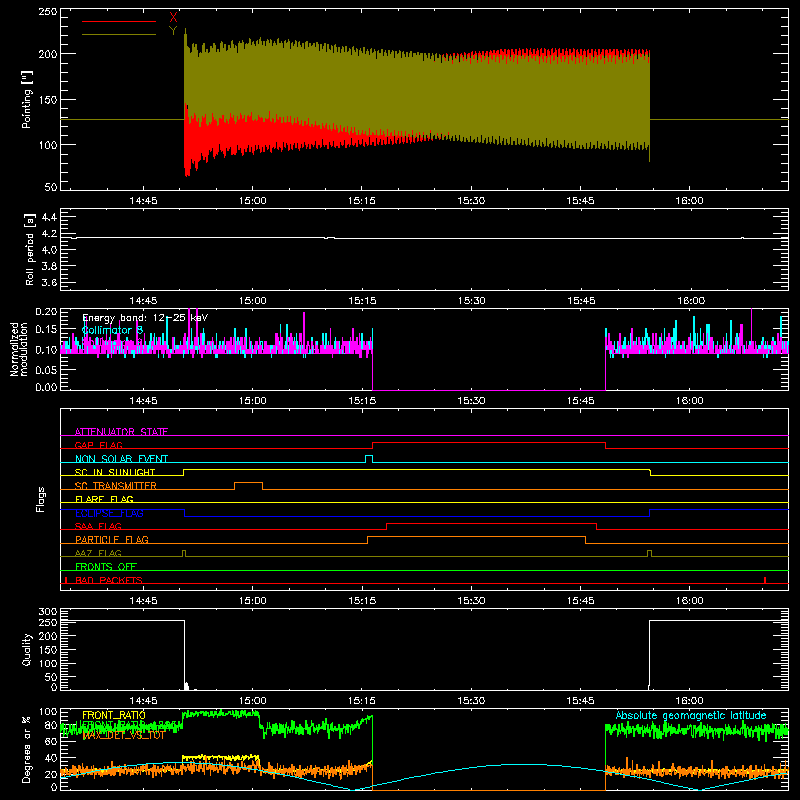Click the Quality axis title

point(27,649)
